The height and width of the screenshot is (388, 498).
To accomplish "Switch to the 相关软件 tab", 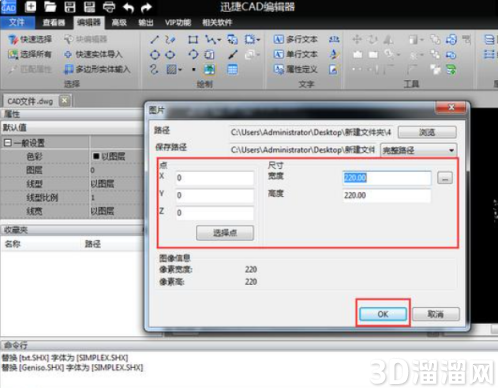I will (x=217, y=22).
